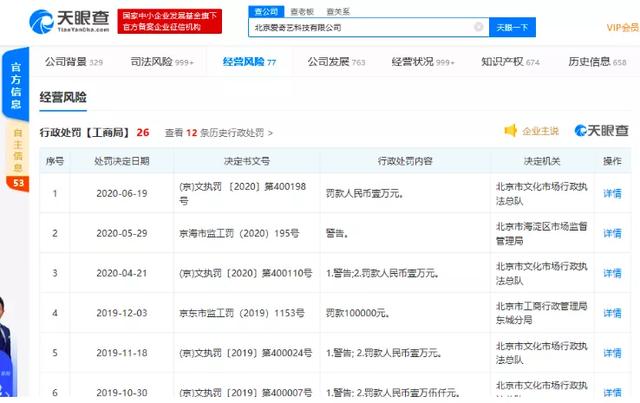The height and width of the screenshot is (403, 640).
Task: Open 详情 for row 6 dated 2019-10-30
Action: [x=612, y=392]
